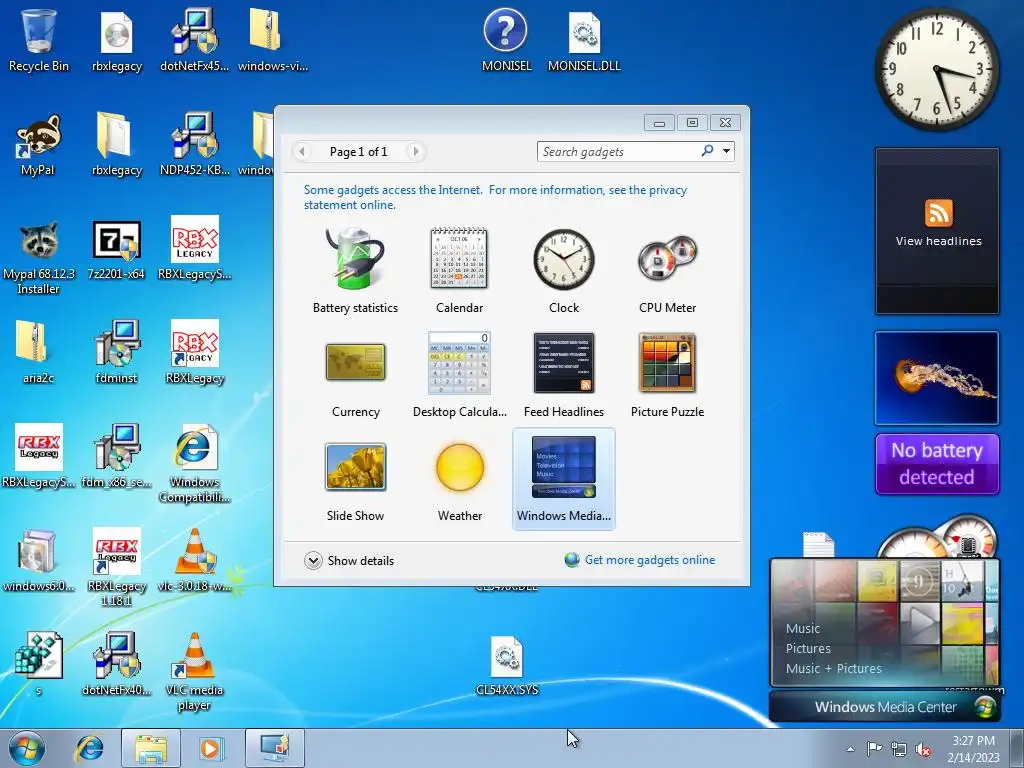Select CL54XX.SYS file icon
This screenshot has height=768, width=1024.
507,665
